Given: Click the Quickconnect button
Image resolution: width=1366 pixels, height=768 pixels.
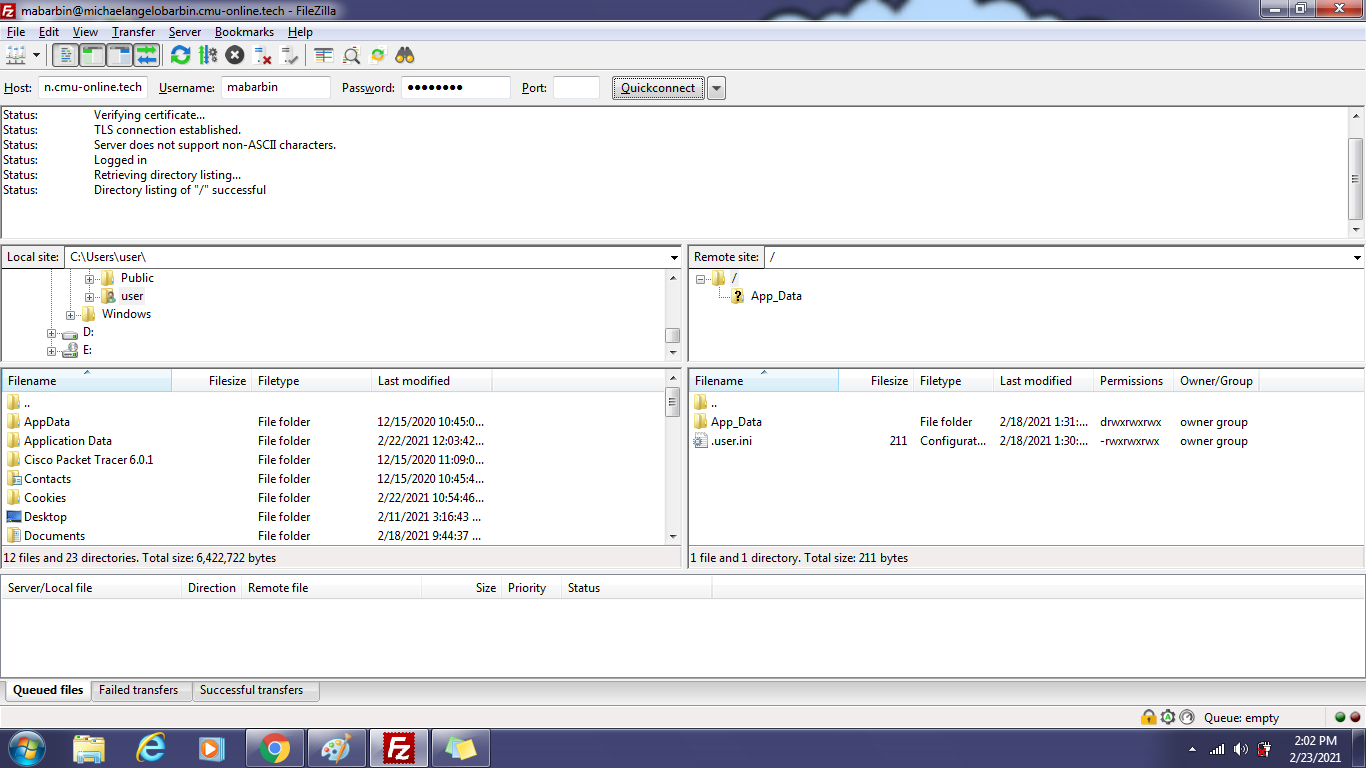Looking at the screenshot, I should tap(658, 88).
